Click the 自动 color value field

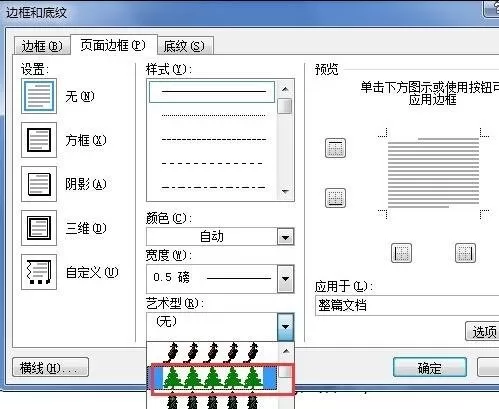212,237
